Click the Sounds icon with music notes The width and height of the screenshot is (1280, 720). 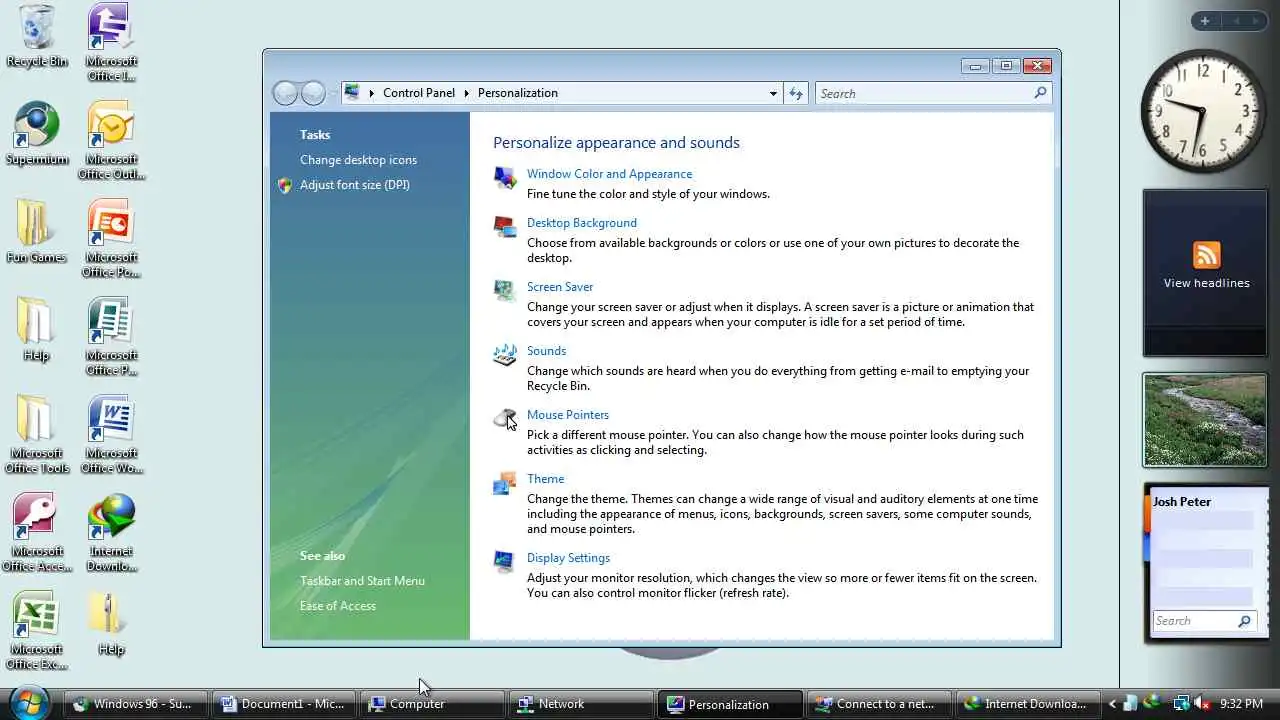505,355
